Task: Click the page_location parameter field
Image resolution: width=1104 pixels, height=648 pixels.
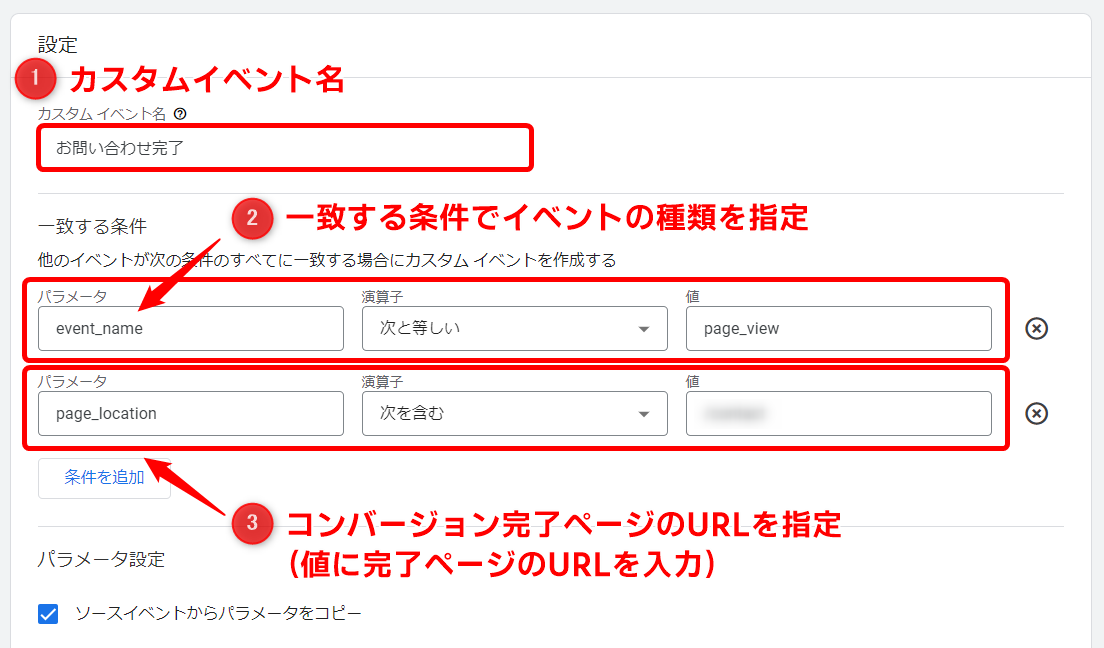Action: click(x=190, y=413)
